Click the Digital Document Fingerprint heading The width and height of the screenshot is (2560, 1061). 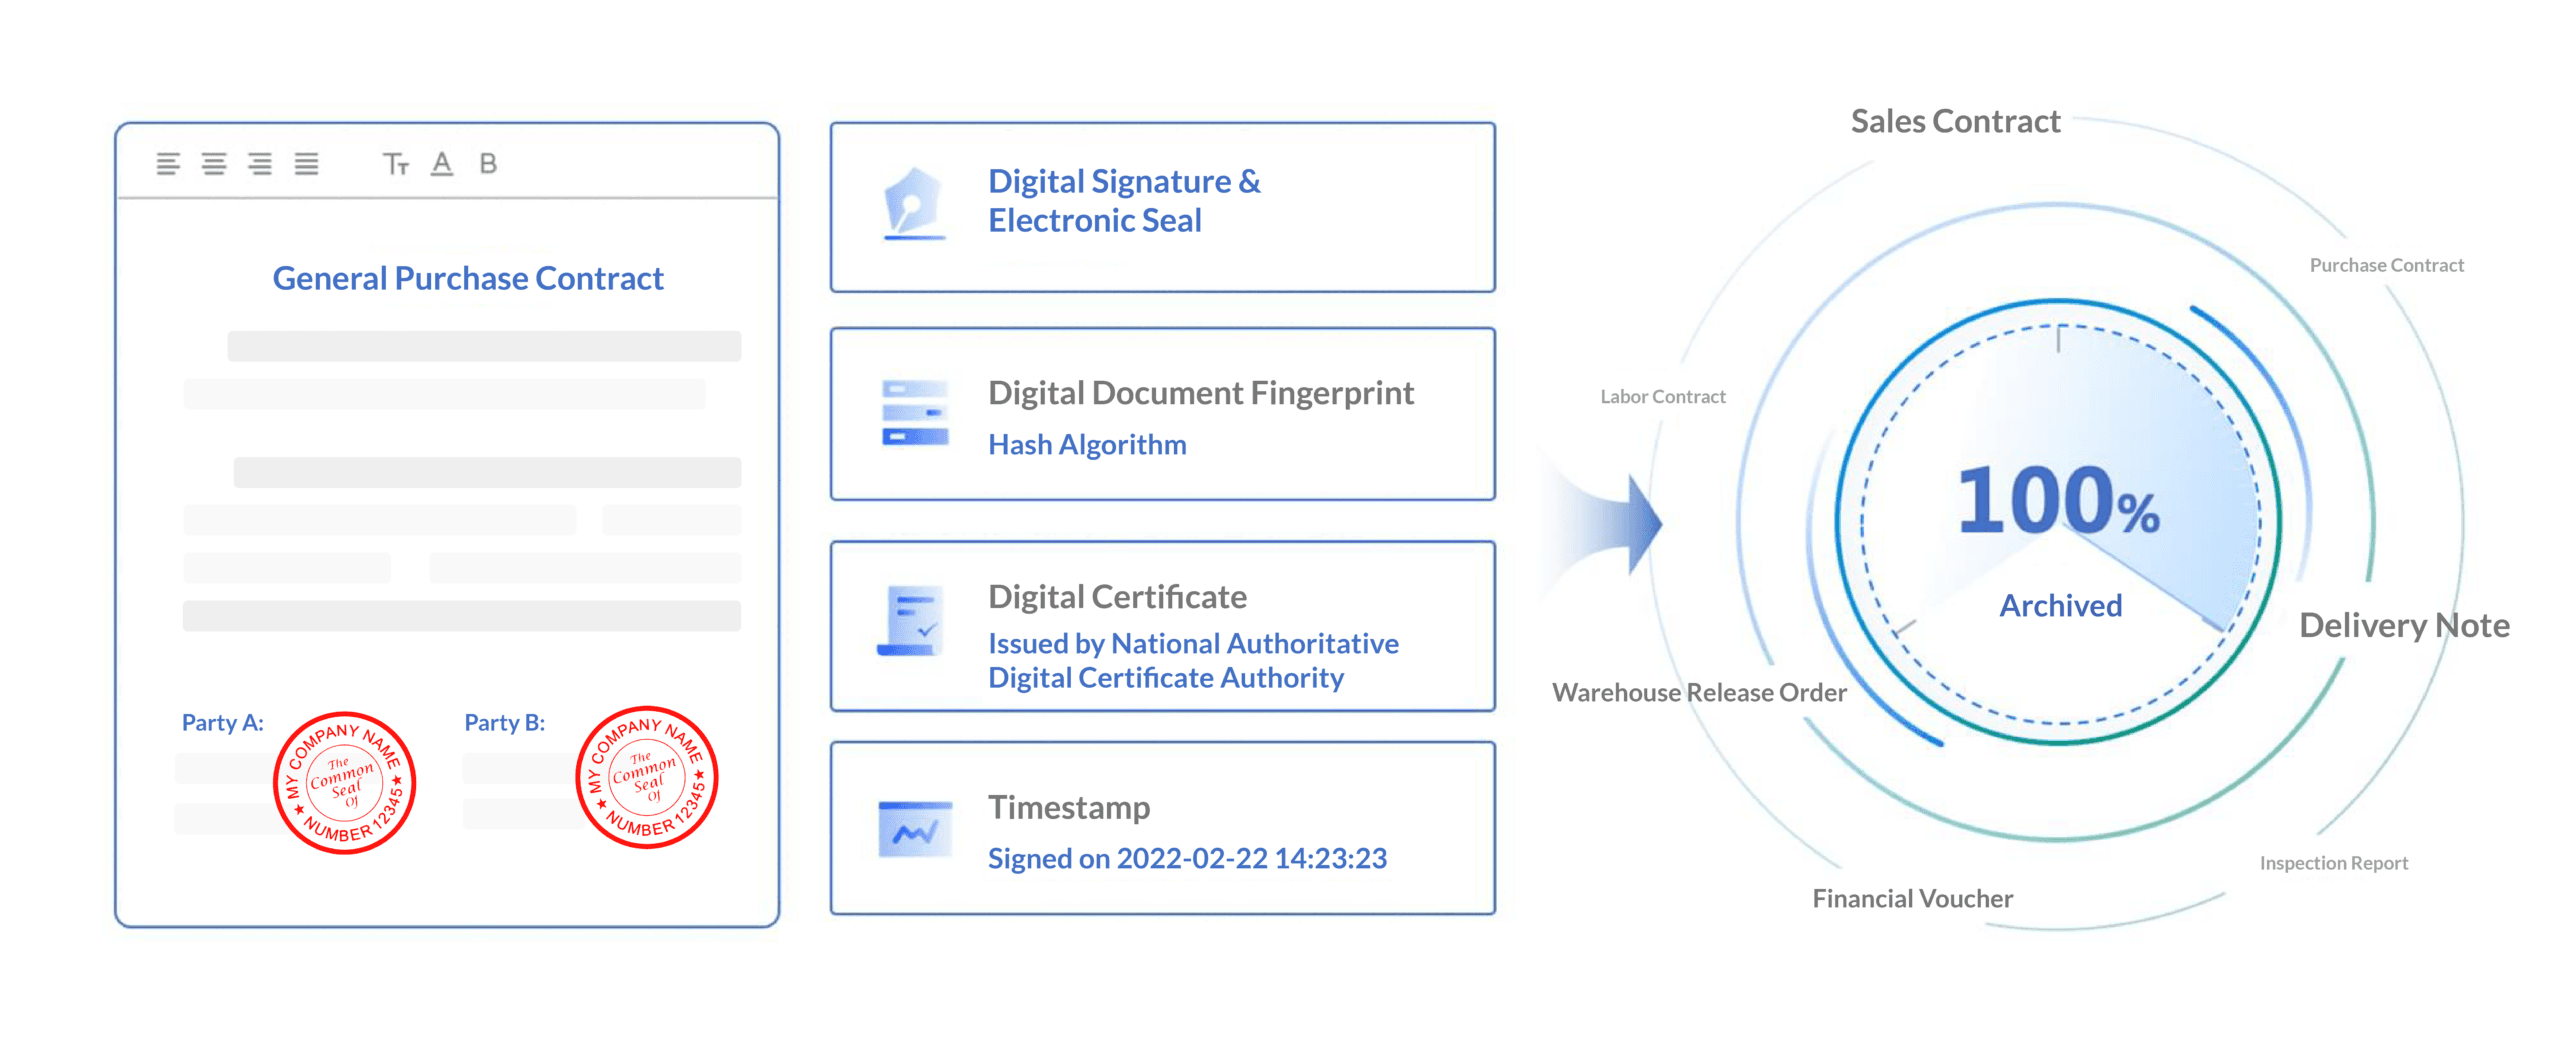tap(1201, 393)
